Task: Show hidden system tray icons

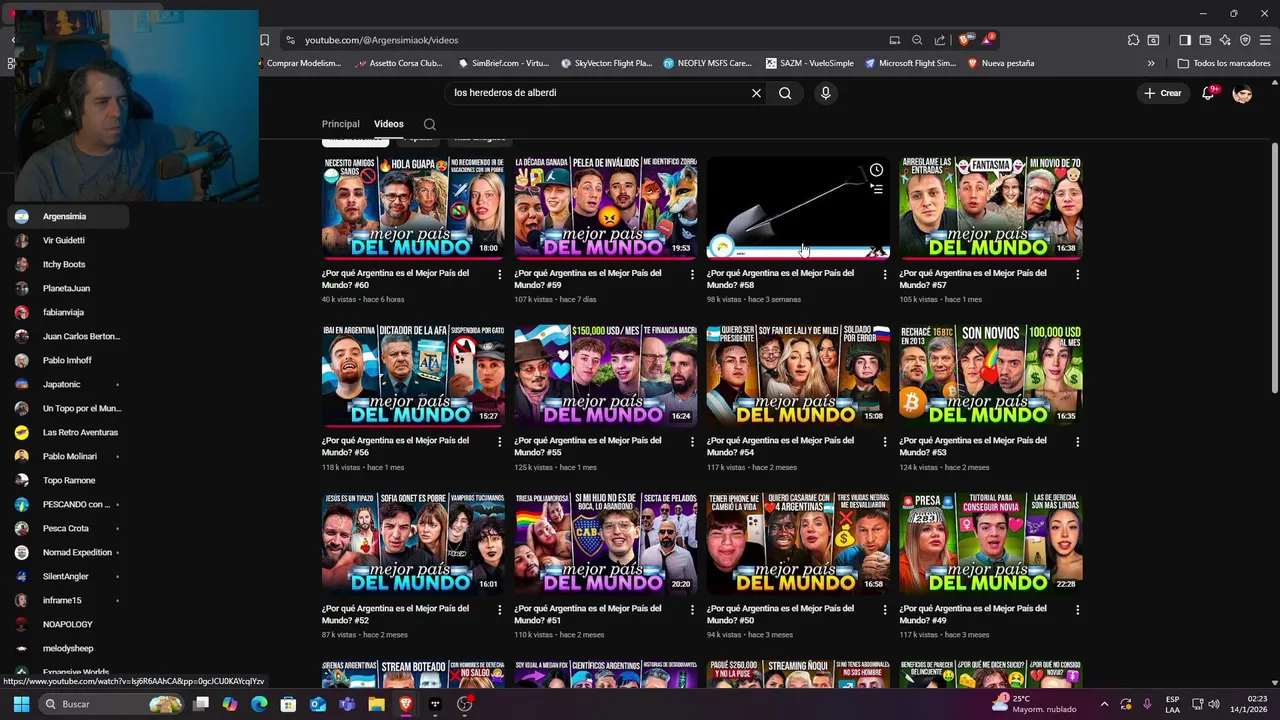Action: point(1104,704)
